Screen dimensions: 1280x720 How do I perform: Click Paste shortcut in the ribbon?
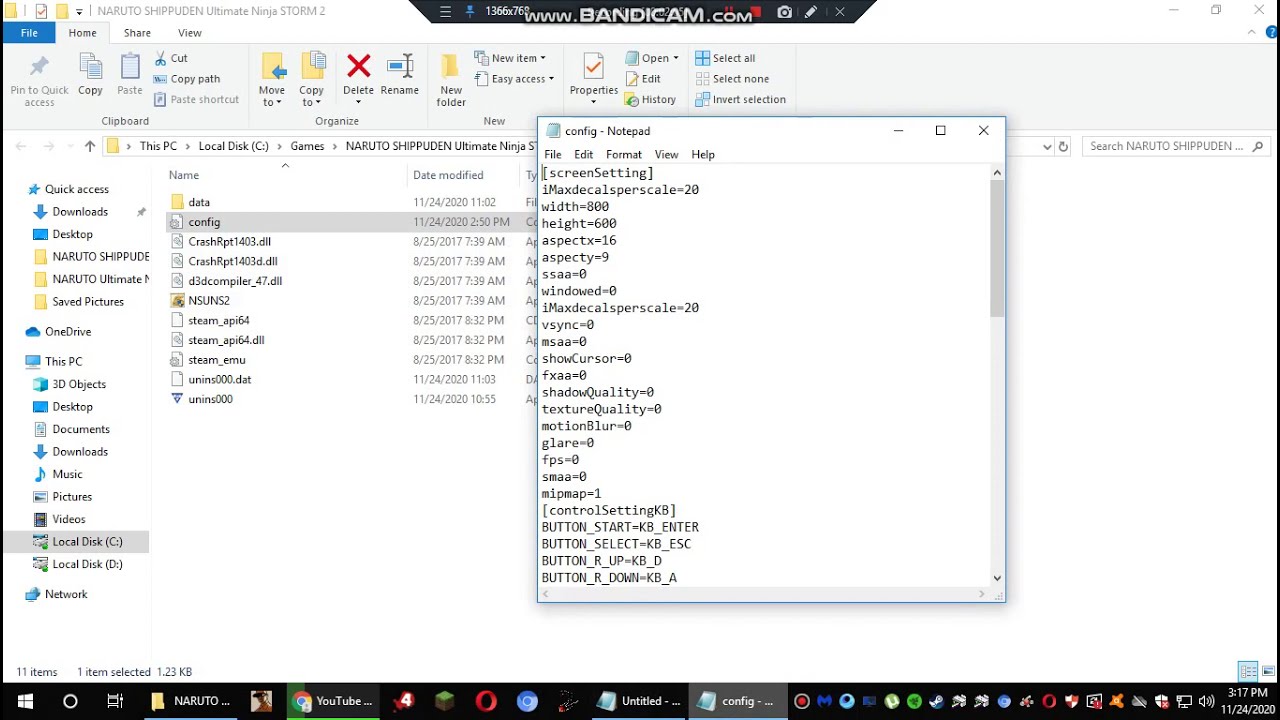pos(197,99)
